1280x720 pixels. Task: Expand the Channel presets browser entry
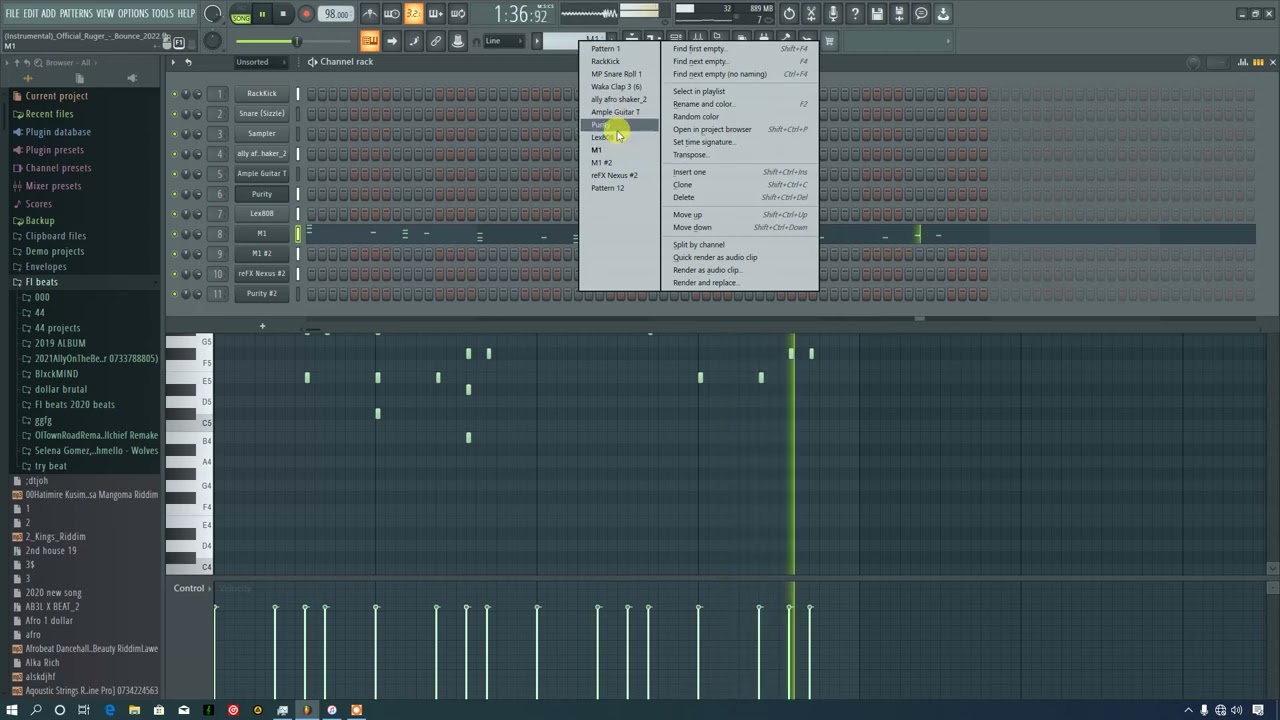tap(58, 168)
